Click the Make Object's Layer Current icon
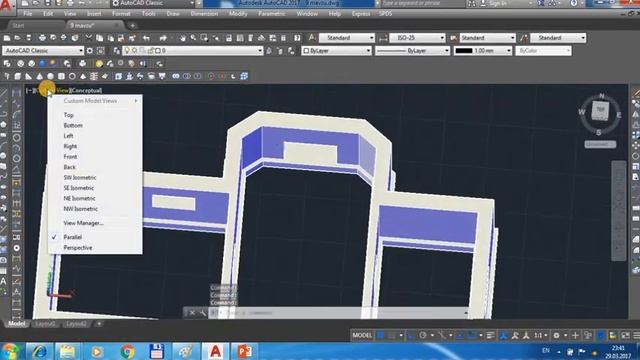This screenshot has height=360, width=640. [x=269, y=51]
